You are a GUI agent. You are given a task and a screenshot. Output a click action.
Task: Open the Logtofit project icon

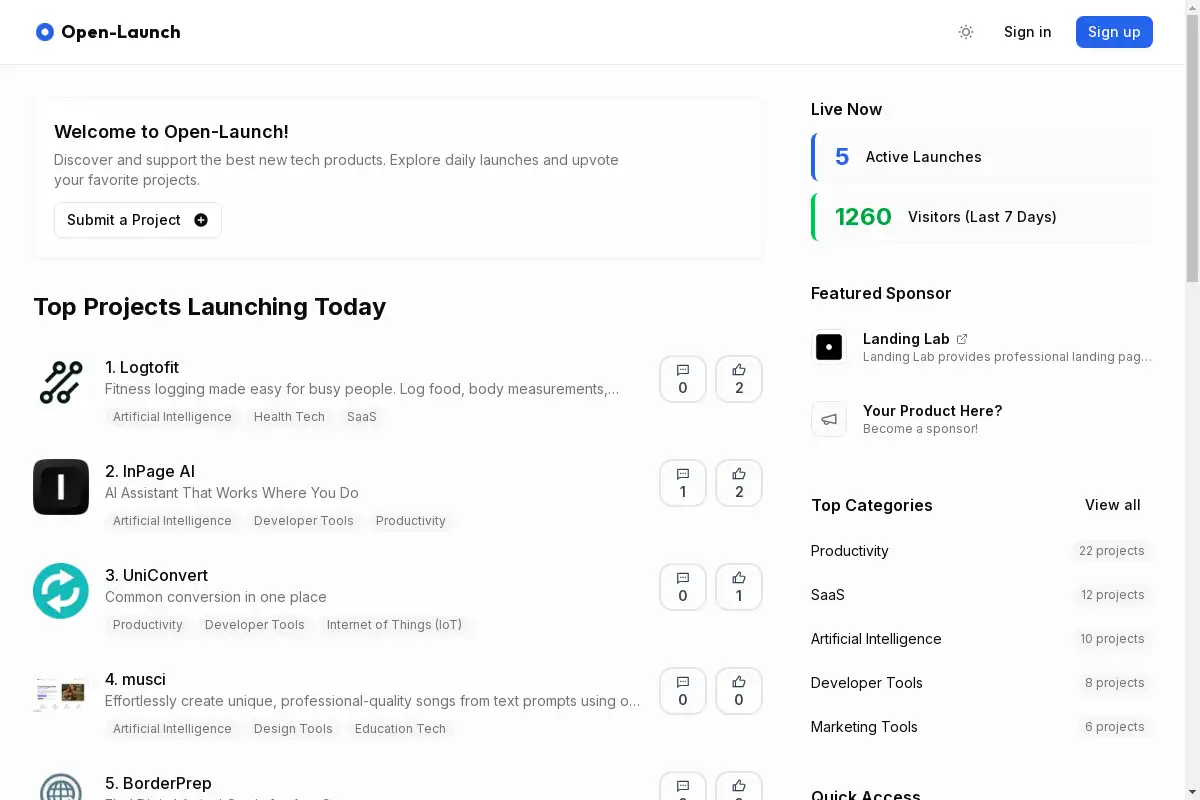(x=61, y=383)
